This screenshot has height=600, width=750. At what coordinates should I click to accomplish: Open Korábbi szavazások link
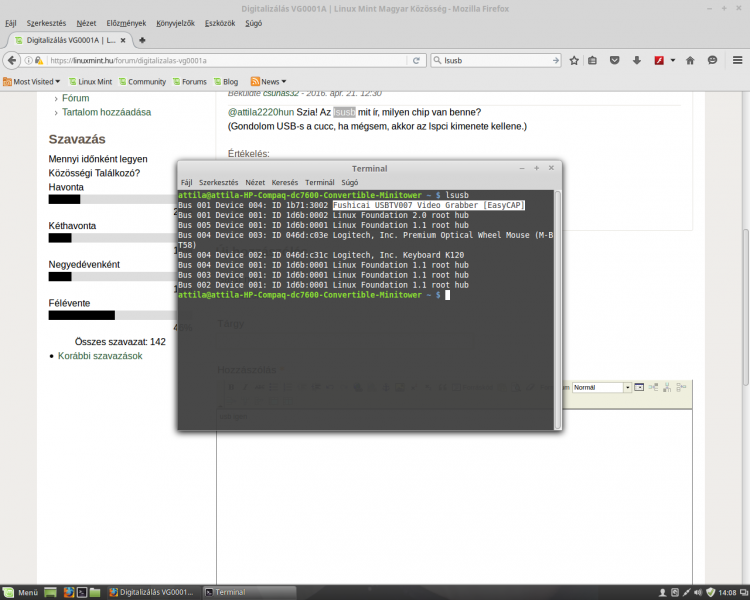[100, 356]
